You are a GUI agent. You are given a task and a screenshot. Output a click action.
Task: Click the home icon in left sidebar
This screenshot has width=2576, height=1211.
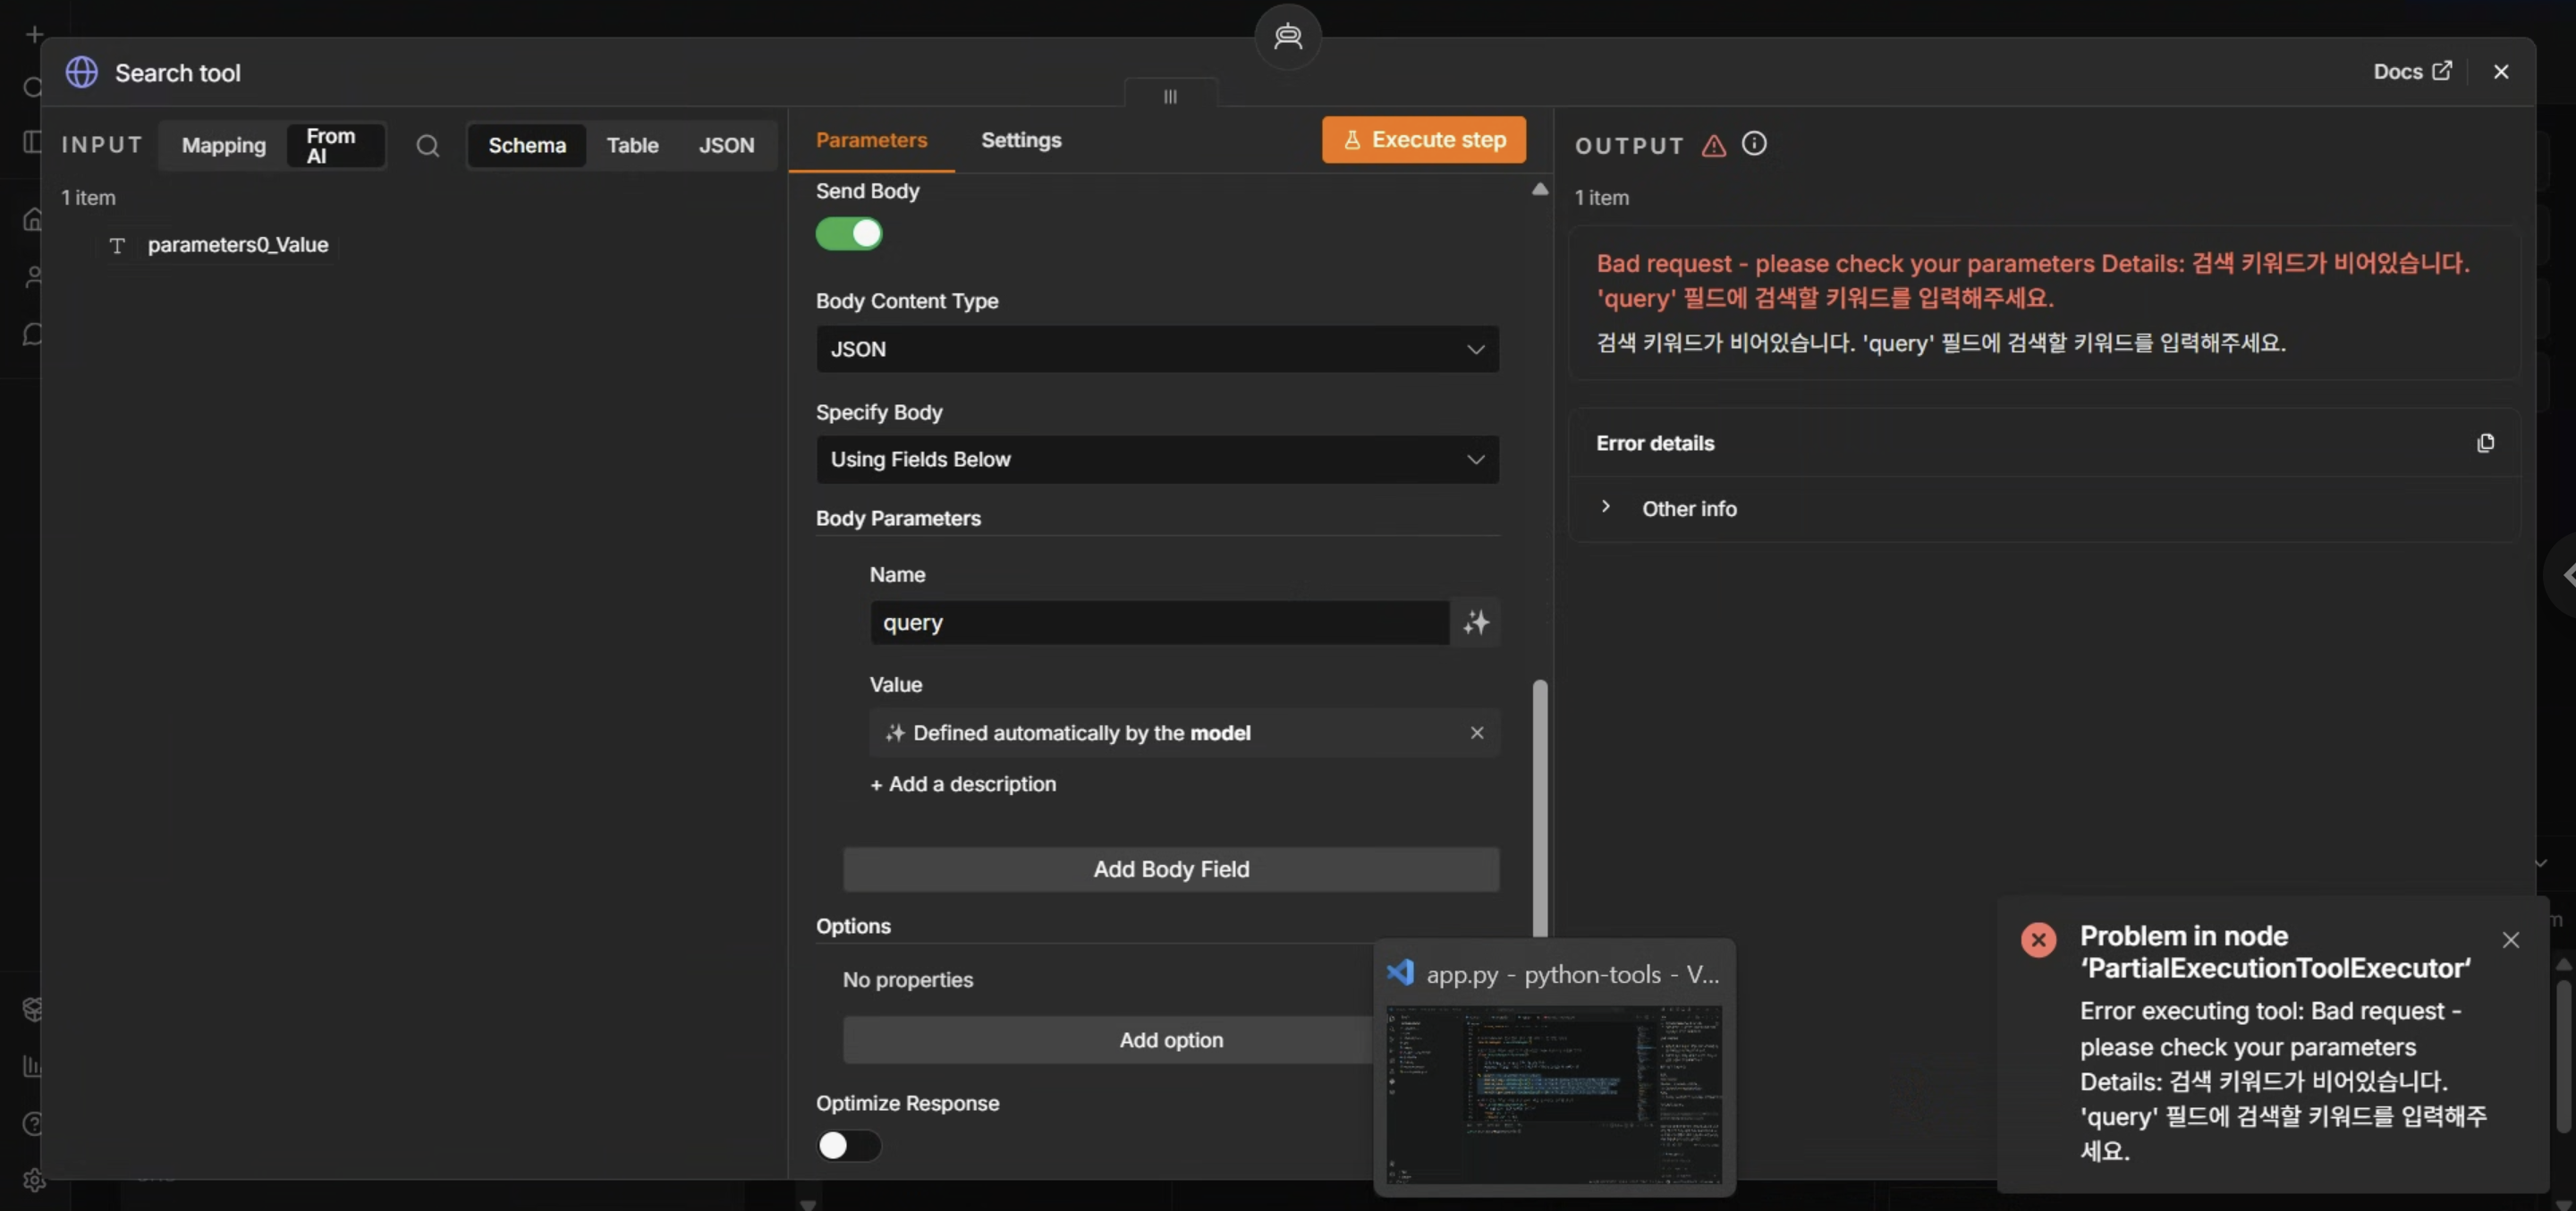(x=33, y=220)
